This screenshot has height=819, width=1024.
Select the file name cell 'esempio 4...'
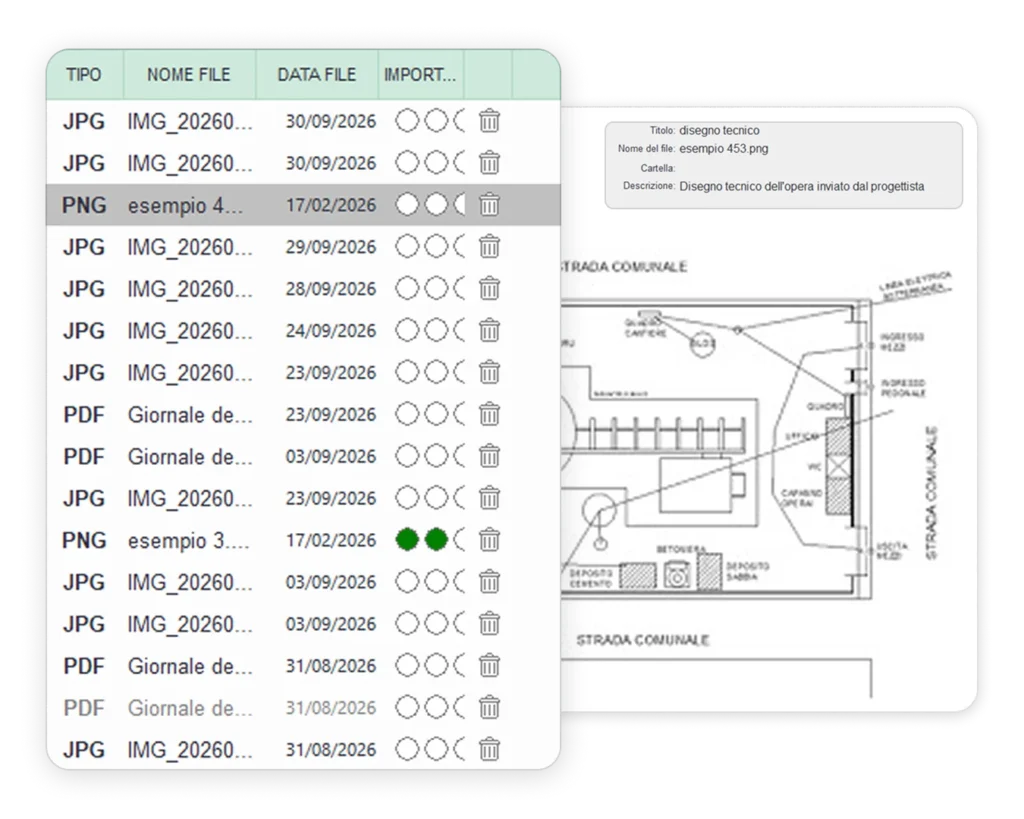point(185,206)
